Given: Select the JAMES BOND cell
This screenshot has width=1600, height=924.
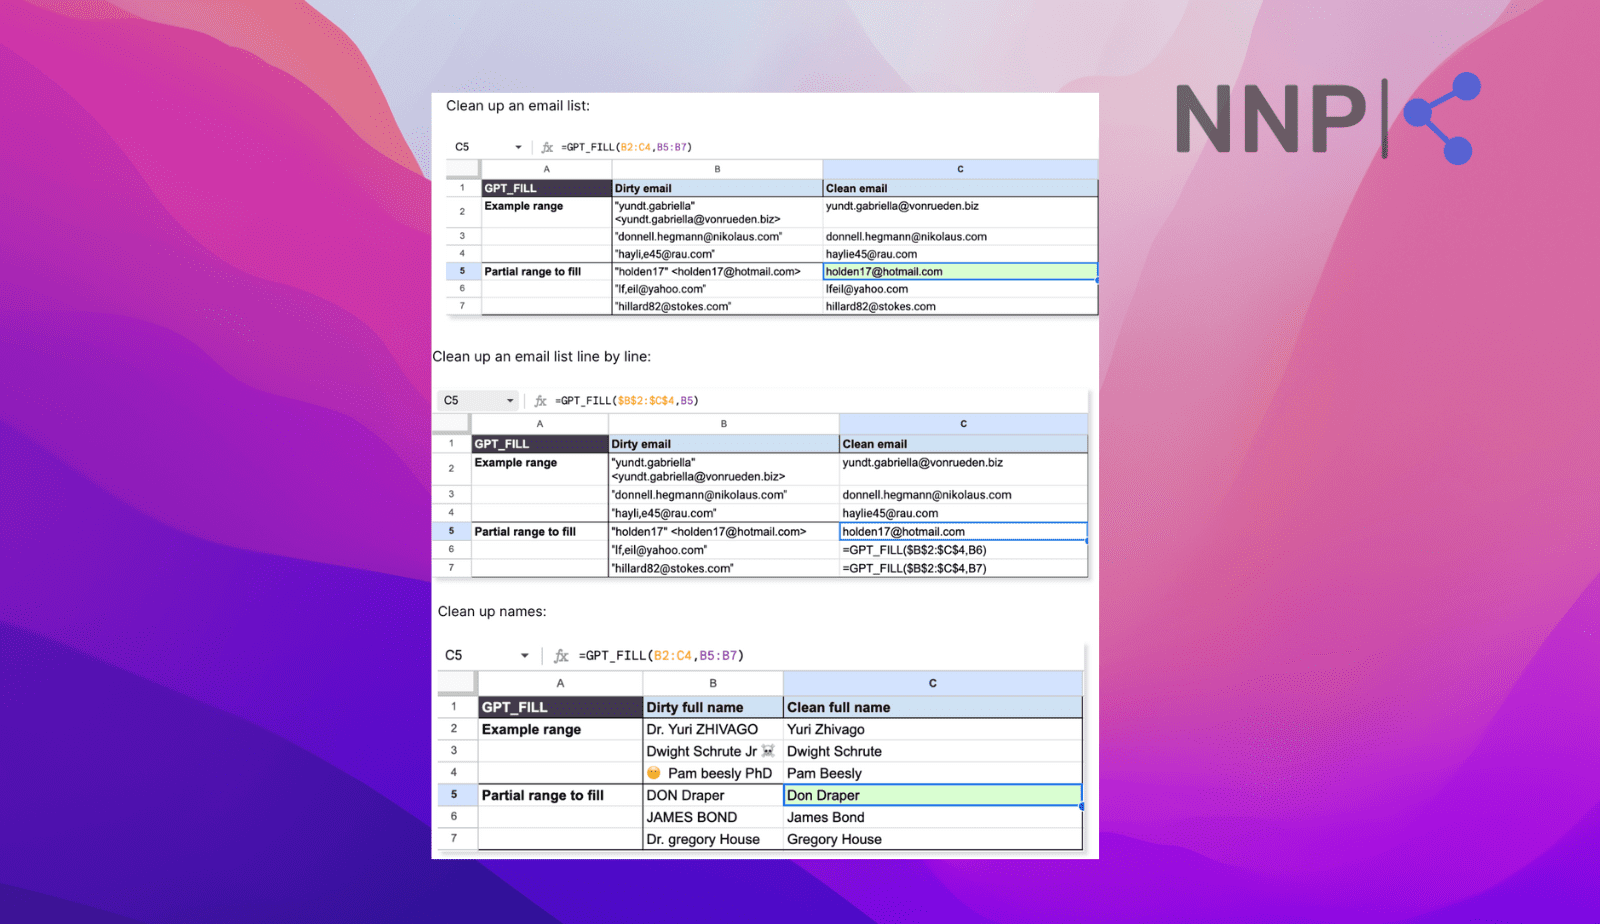Looking at the screenshot, I should tap(713, 817).
